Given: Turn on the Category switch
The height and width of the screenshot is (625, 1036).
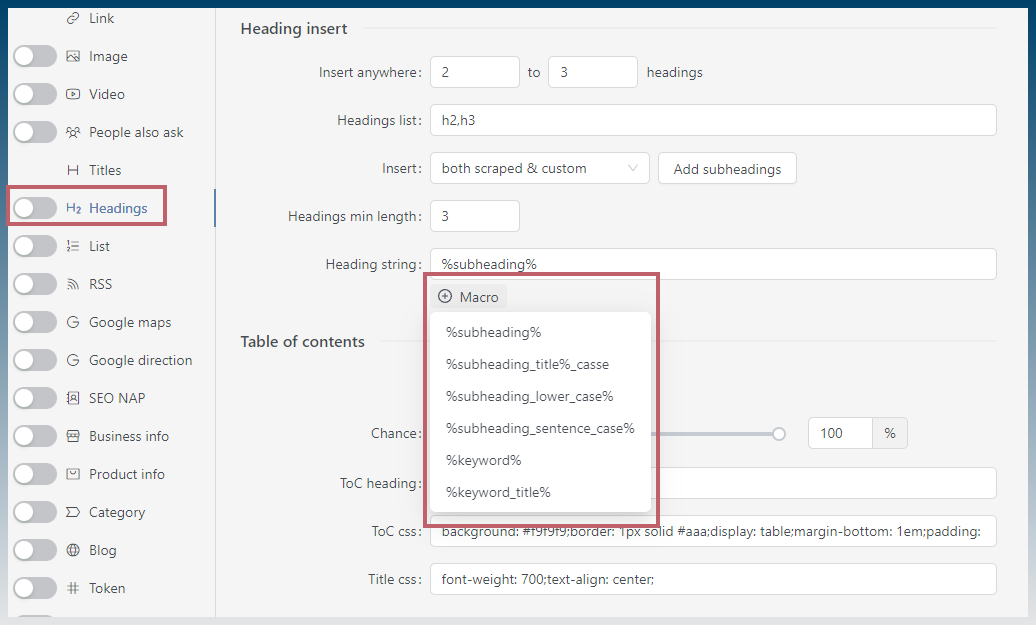Looking at the screenshot, I should pos(35,512).
